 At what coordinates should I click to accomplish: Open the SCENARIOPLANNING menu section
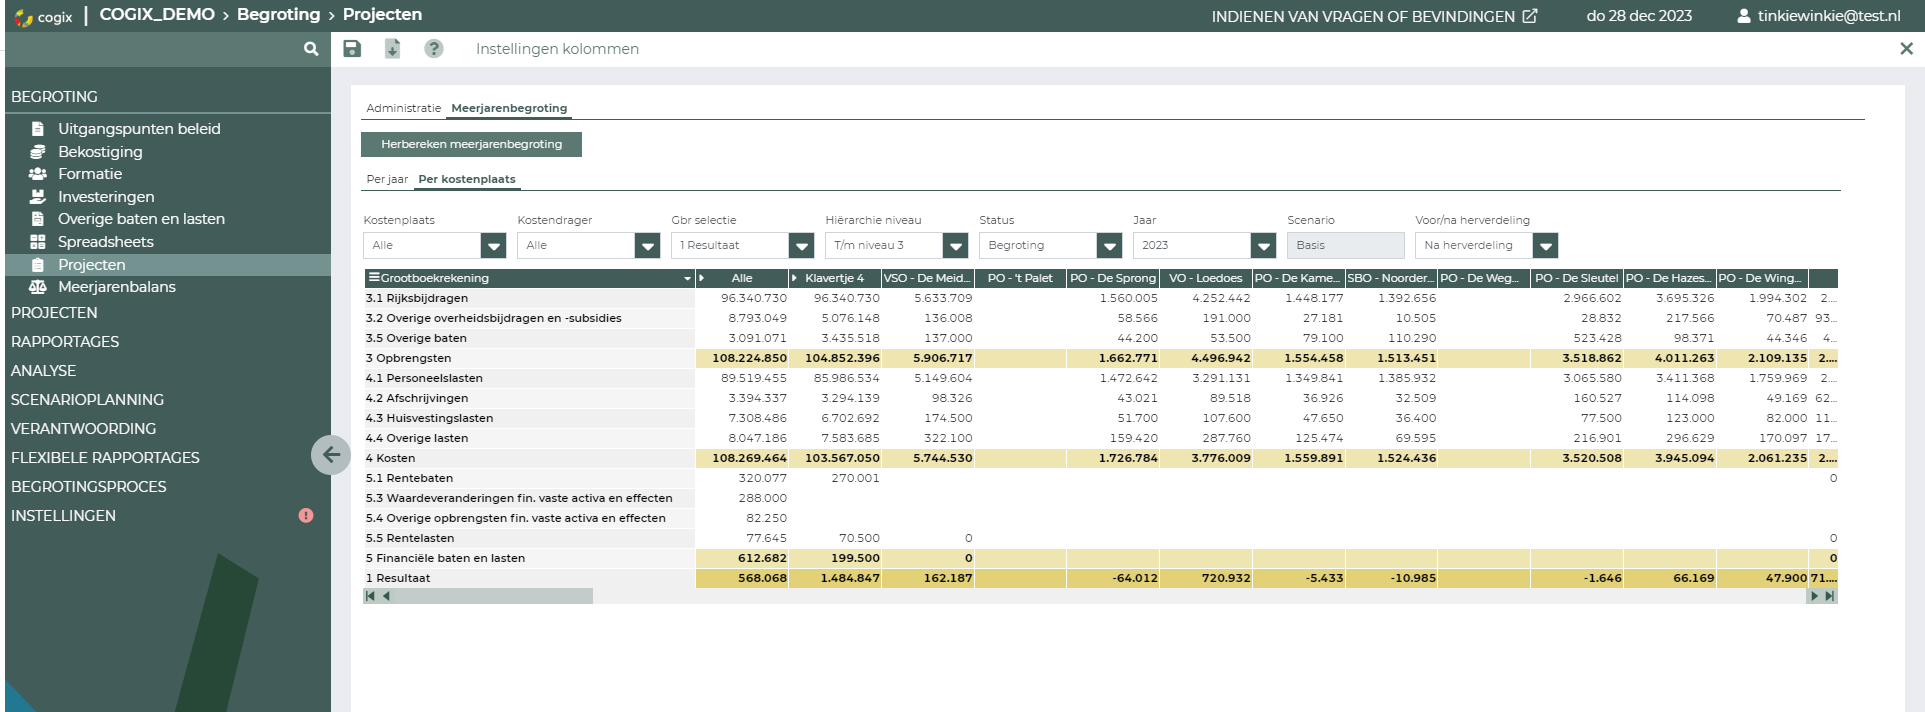(x=87, y=399)
